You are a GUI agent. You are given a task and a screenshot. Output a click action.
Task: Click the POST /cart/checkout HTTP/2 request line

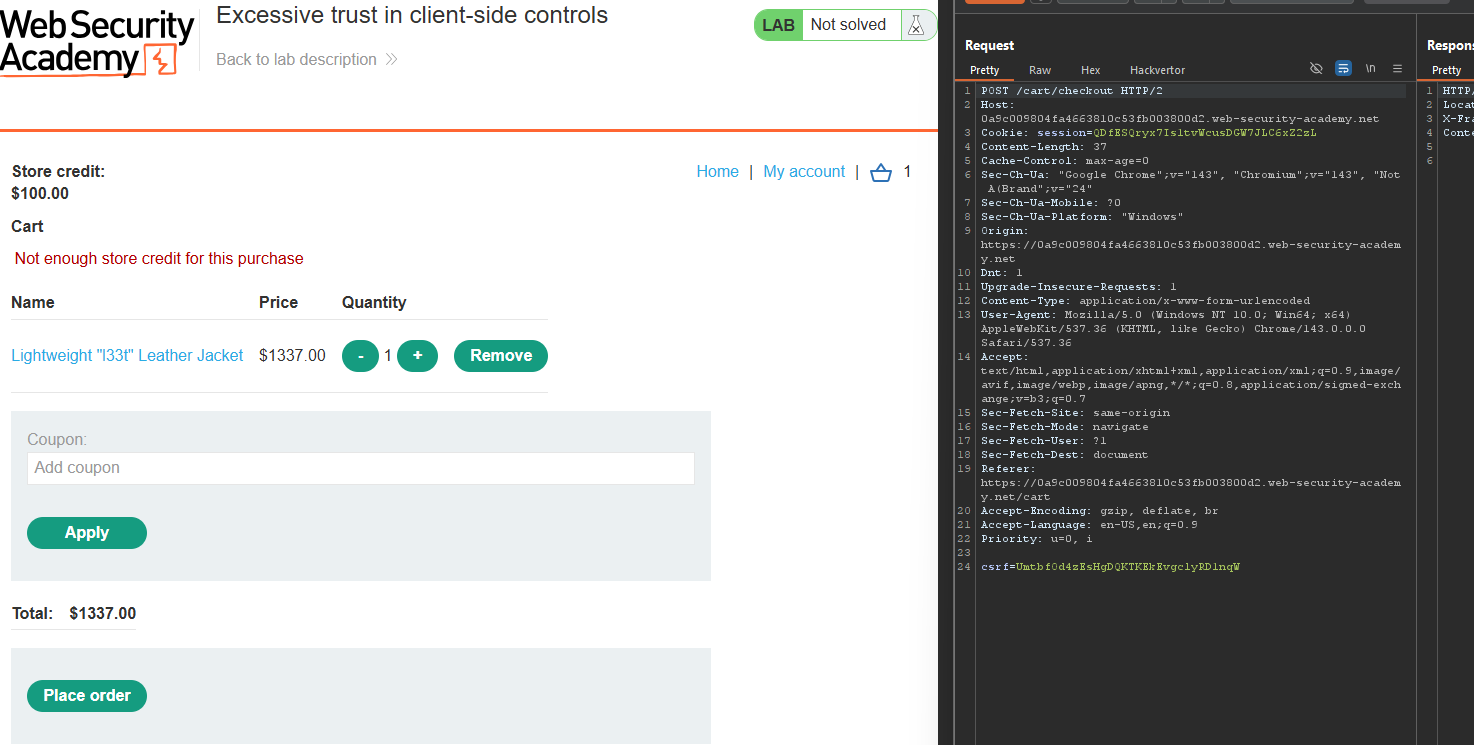click(1072, 91)
